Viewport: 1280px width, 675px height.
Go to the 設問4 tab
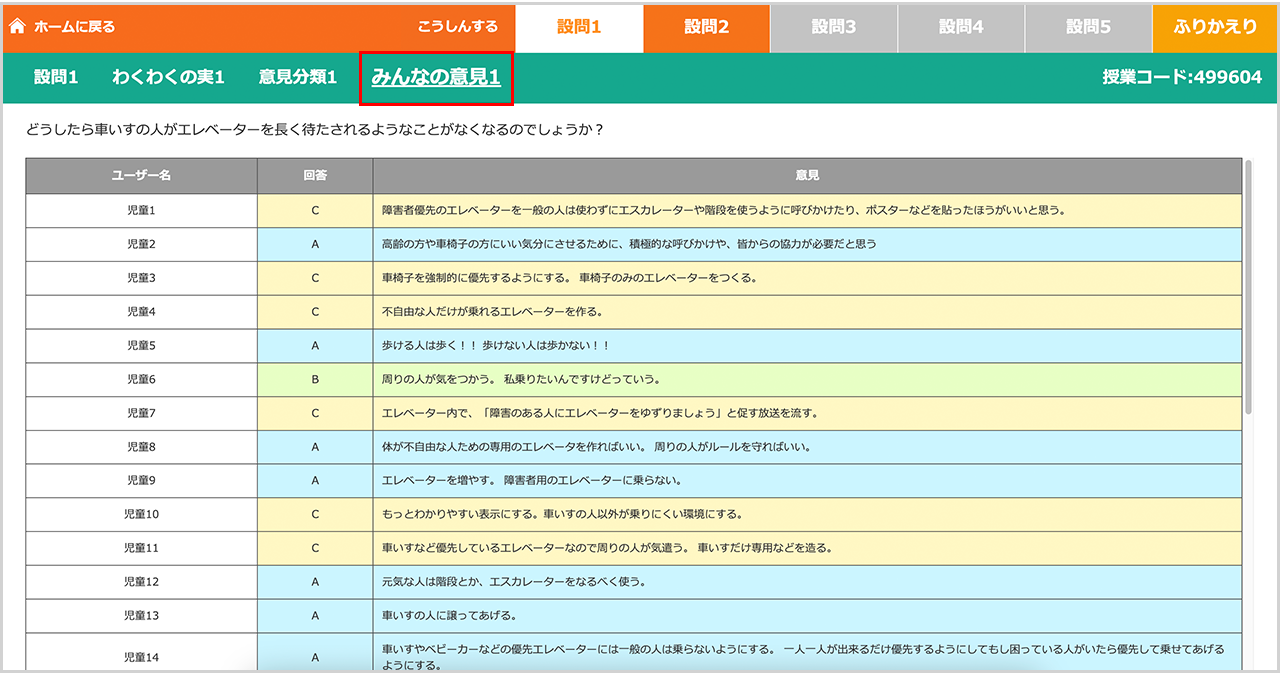click(961, 28)
